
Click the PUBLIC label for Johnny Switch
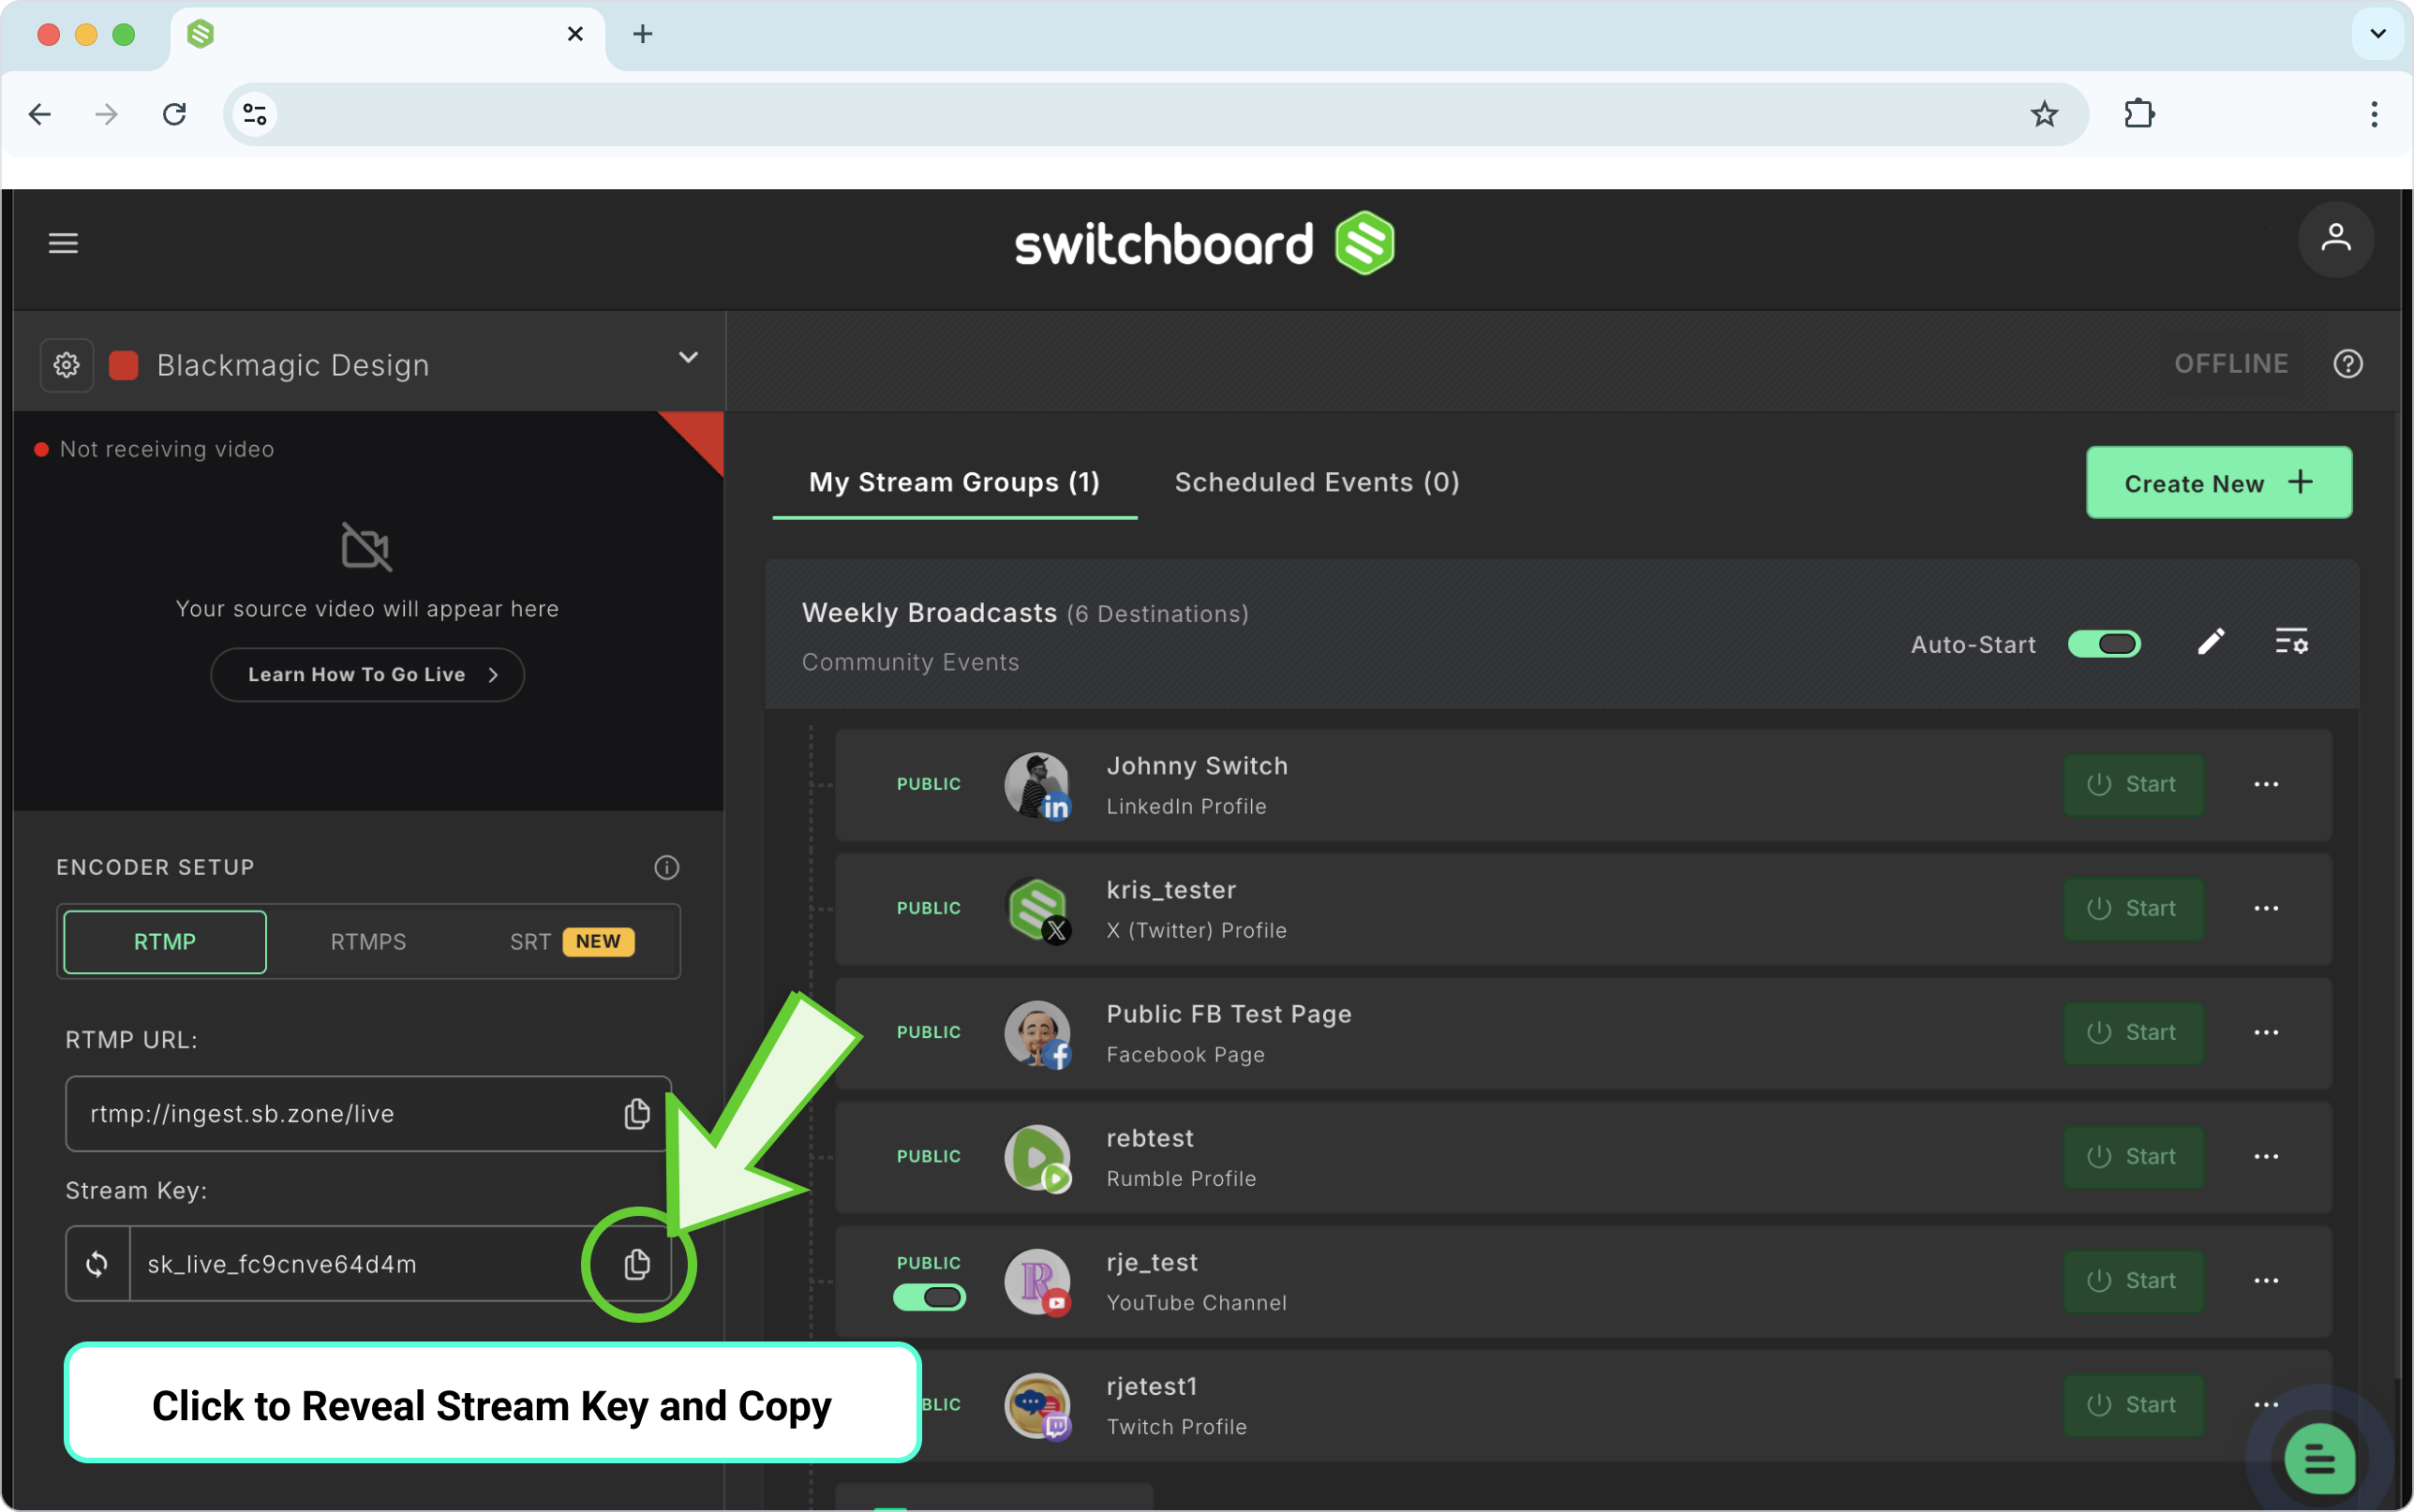[928, 784]
